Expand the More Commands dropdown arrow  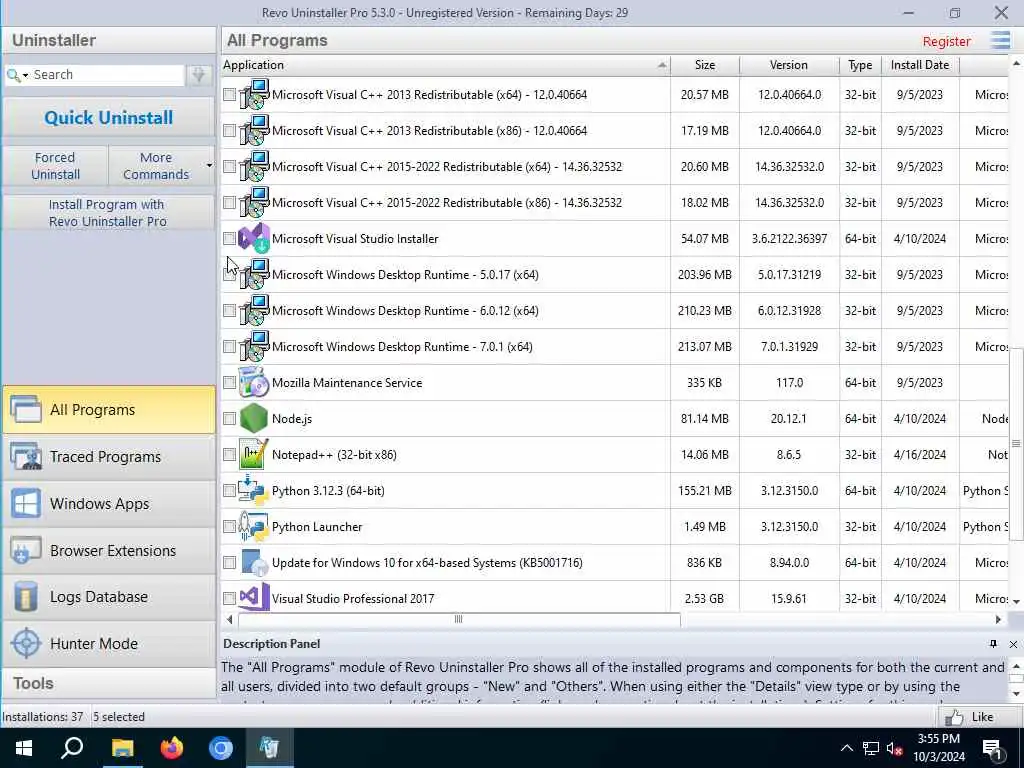[x=209, y=165]
